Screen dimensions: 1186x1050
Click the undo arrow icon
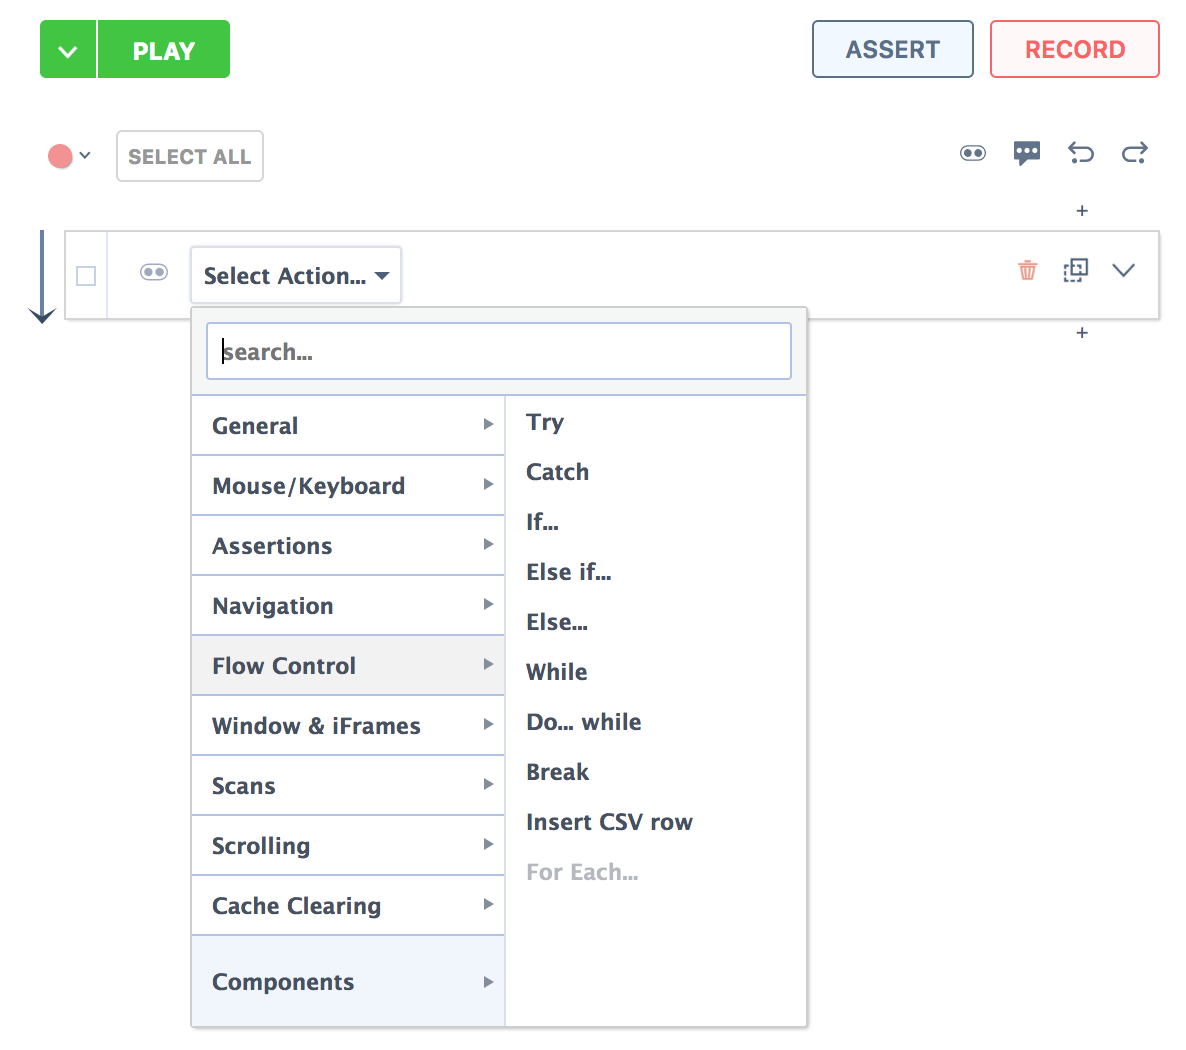tap(1080, 154)
